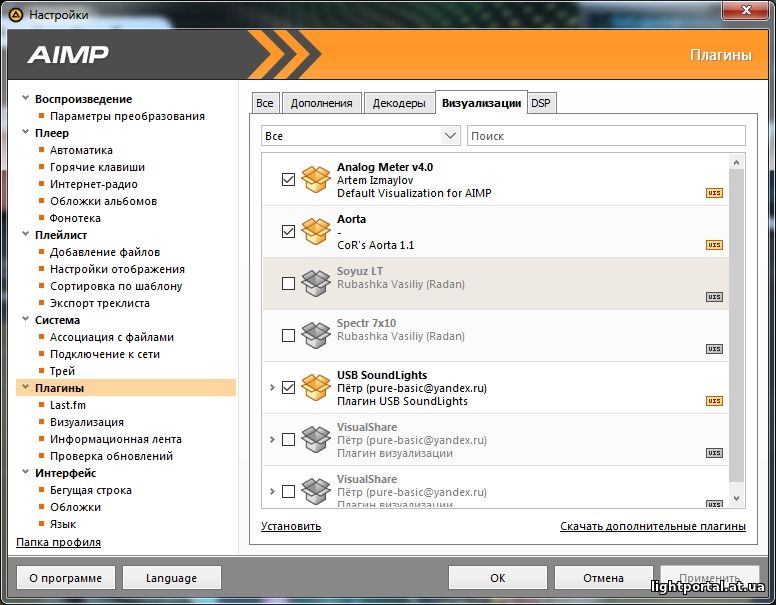Click the Aorta plugin box icon
Viewport: 776px width, 605px height.
[x=316, y=231]
